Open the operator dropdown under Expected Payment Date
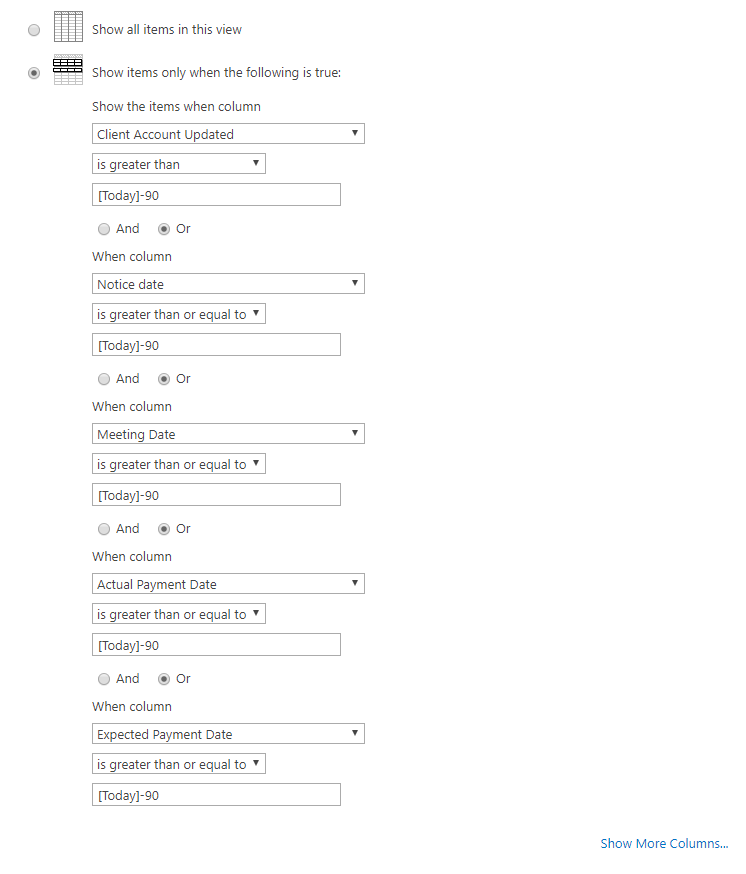This screenshot has width=746, height=874. click(178, 763)
